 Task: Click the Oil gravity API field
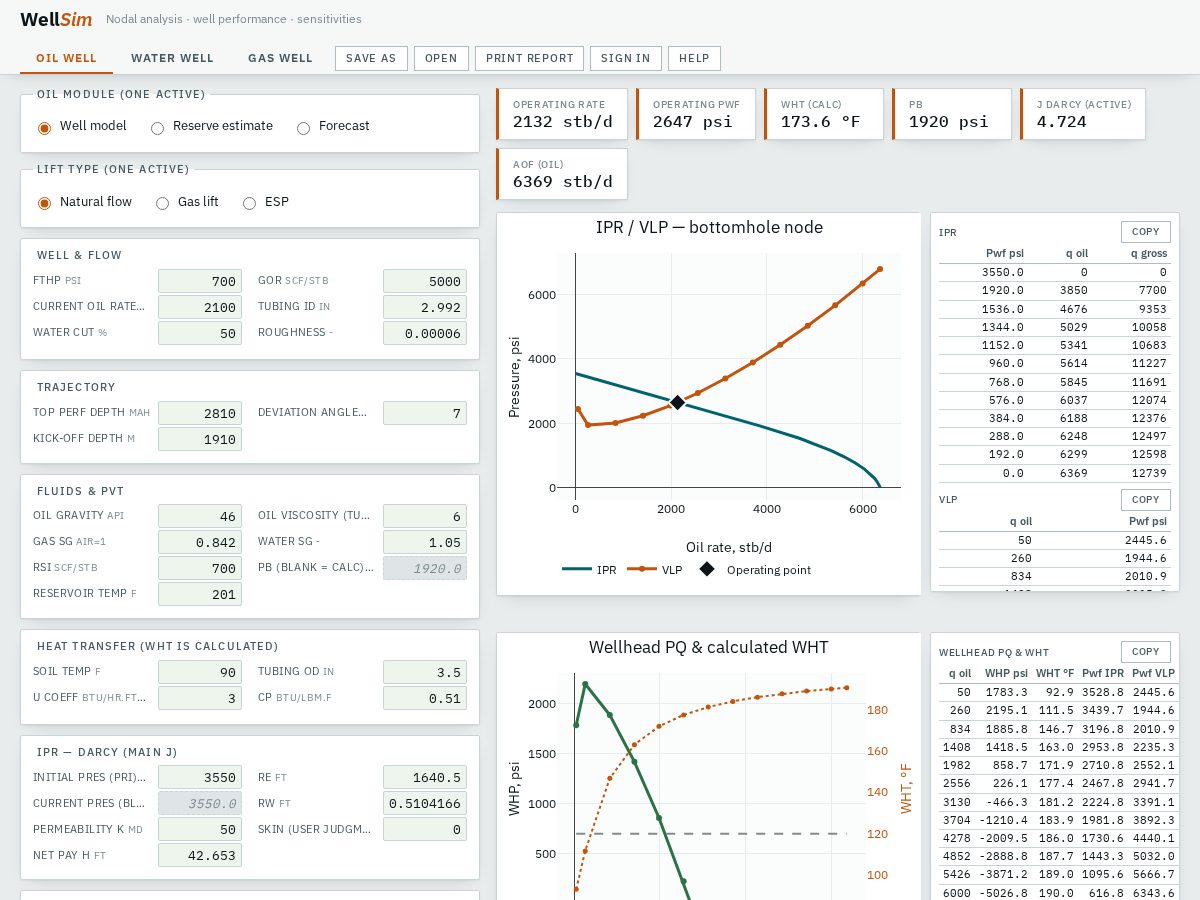tap(200, 516)
